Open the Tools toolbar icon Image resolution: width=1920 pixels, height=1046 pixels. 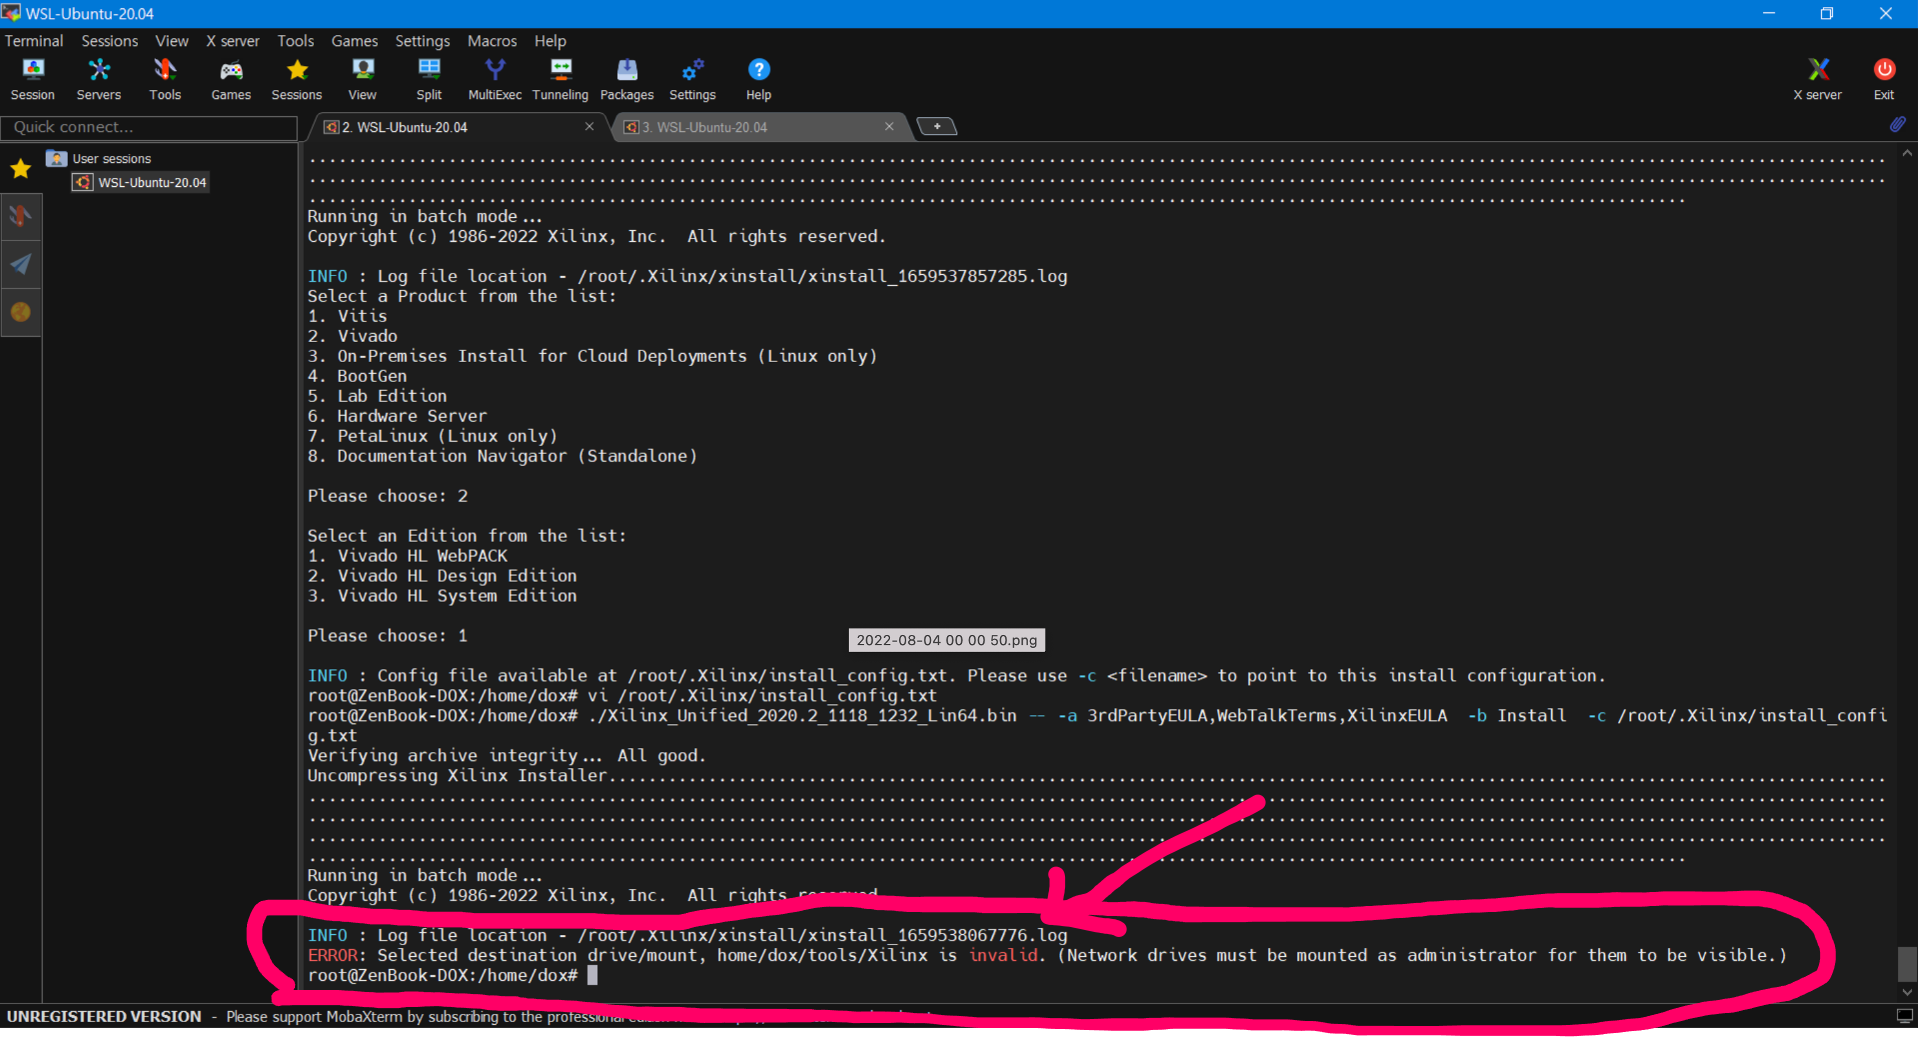(165, 79)
